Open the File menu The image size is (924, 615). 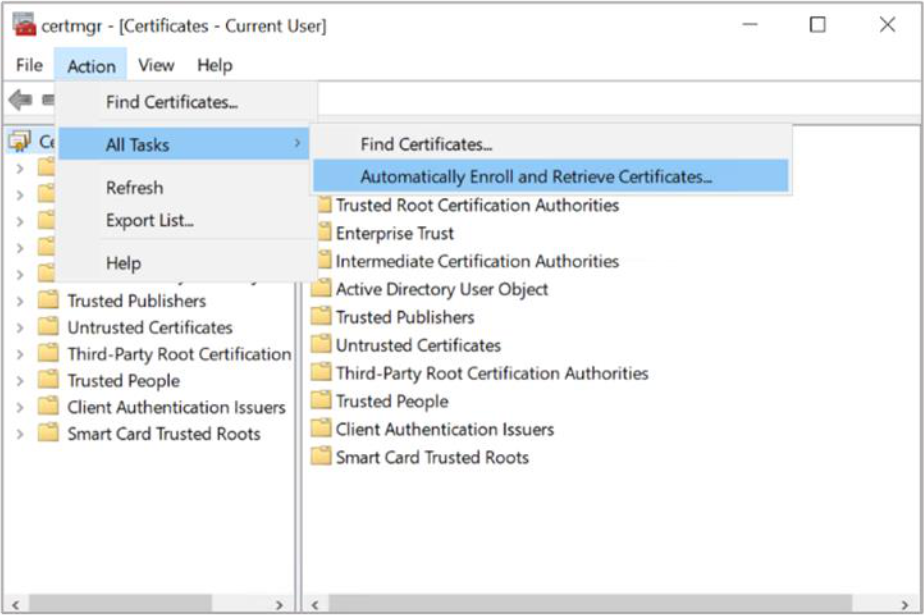pos(29,65)
